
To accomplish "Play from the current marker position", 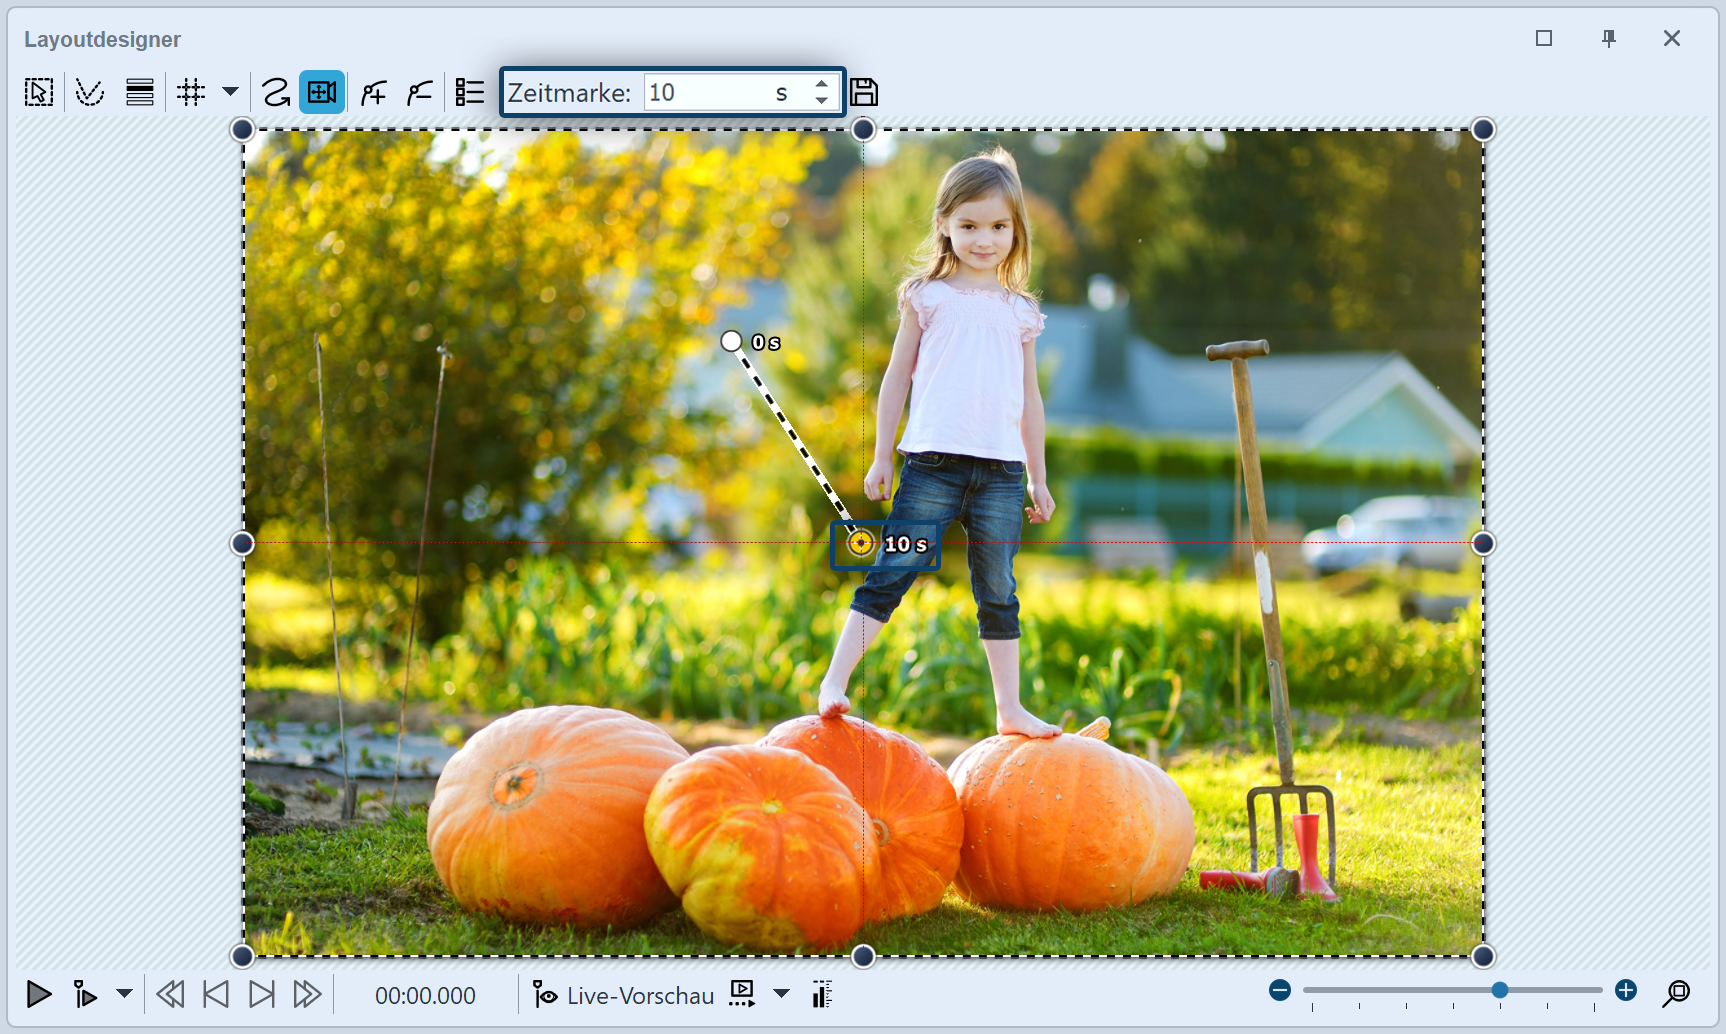I will pos(85,994).
